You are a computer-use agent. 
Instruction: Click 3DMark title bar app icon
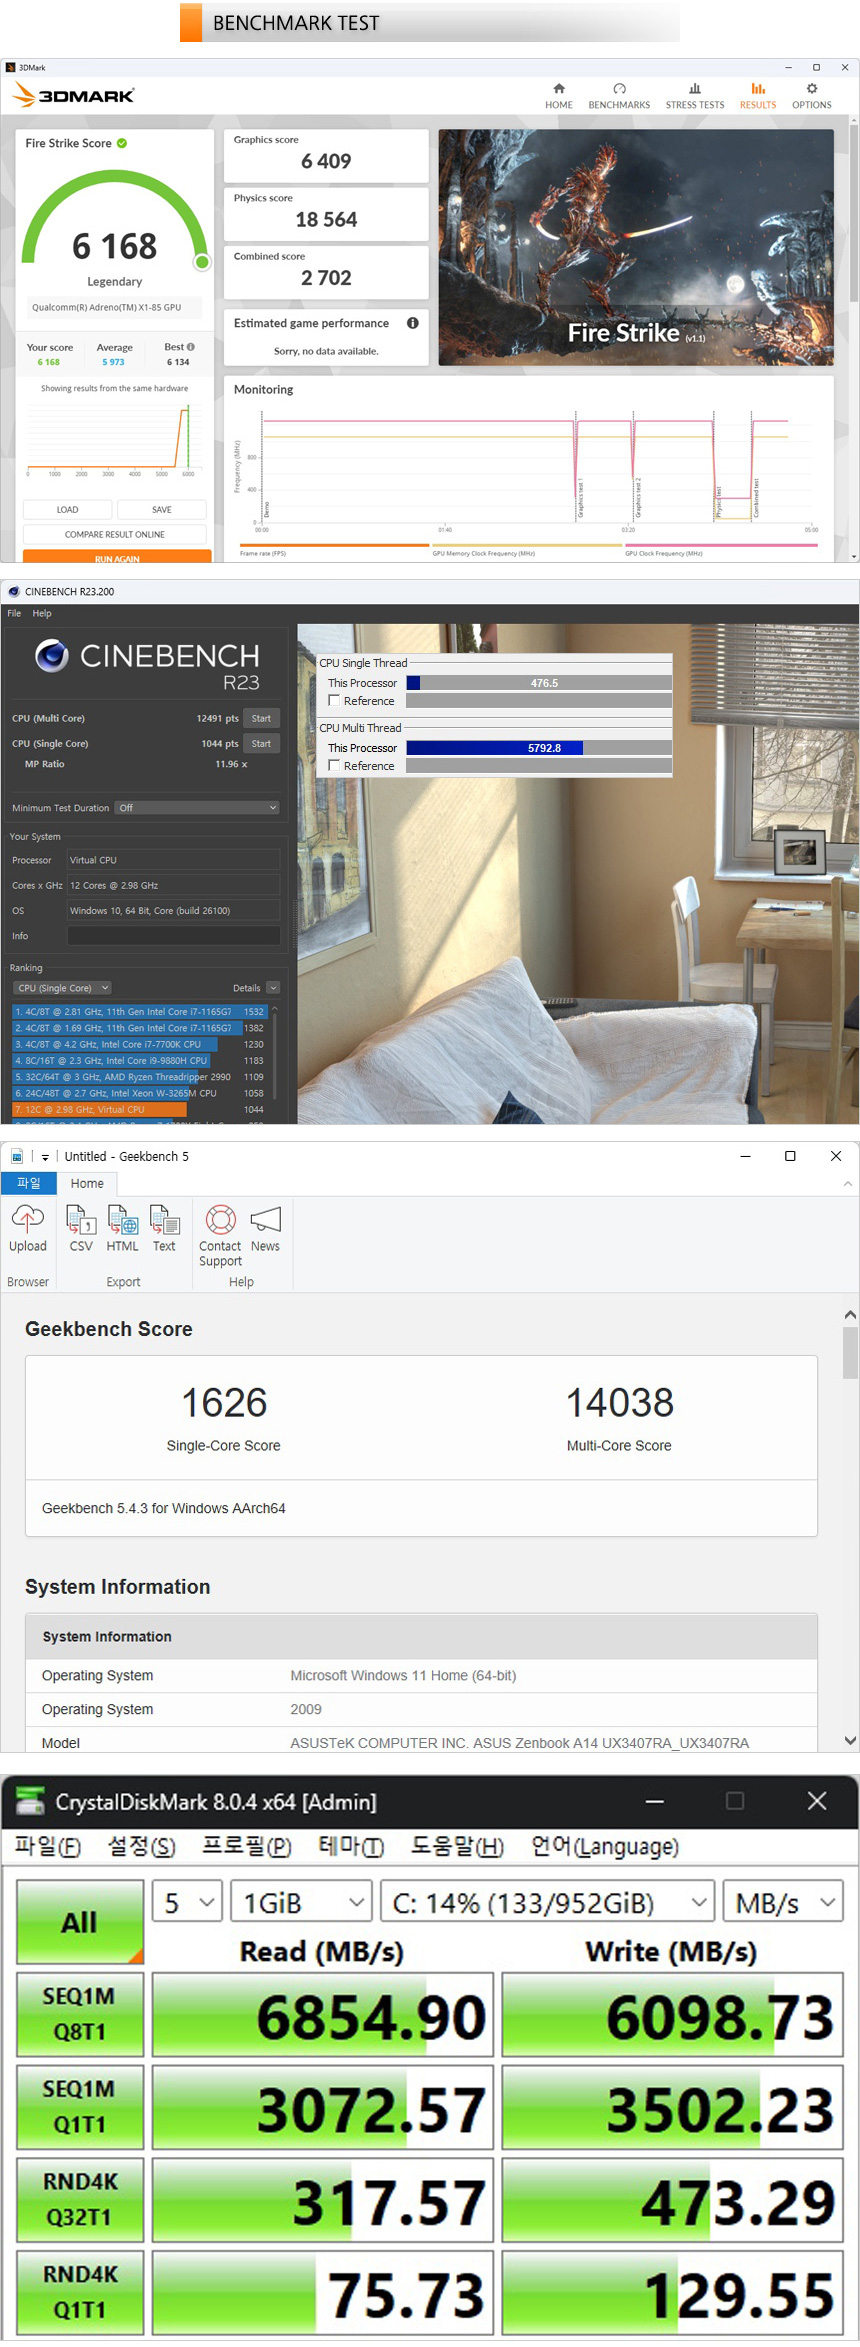pyautogui.click(x=11, y=67)
